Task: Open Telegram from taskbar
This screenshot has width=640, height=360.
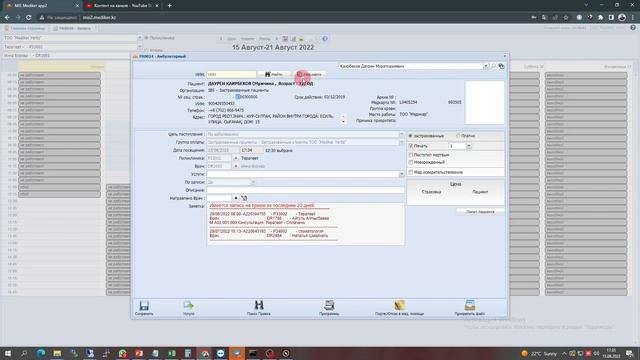Action: tap(237, 353)
